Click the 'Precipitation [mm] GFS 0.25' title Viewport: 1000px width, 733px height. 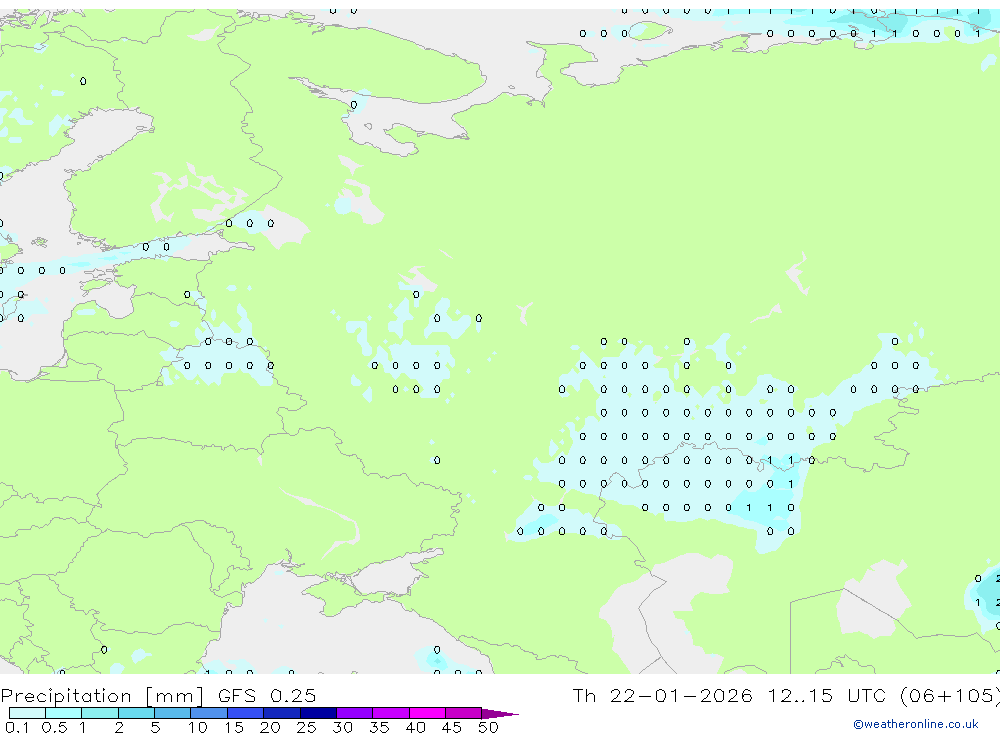[x=158, y=695]
